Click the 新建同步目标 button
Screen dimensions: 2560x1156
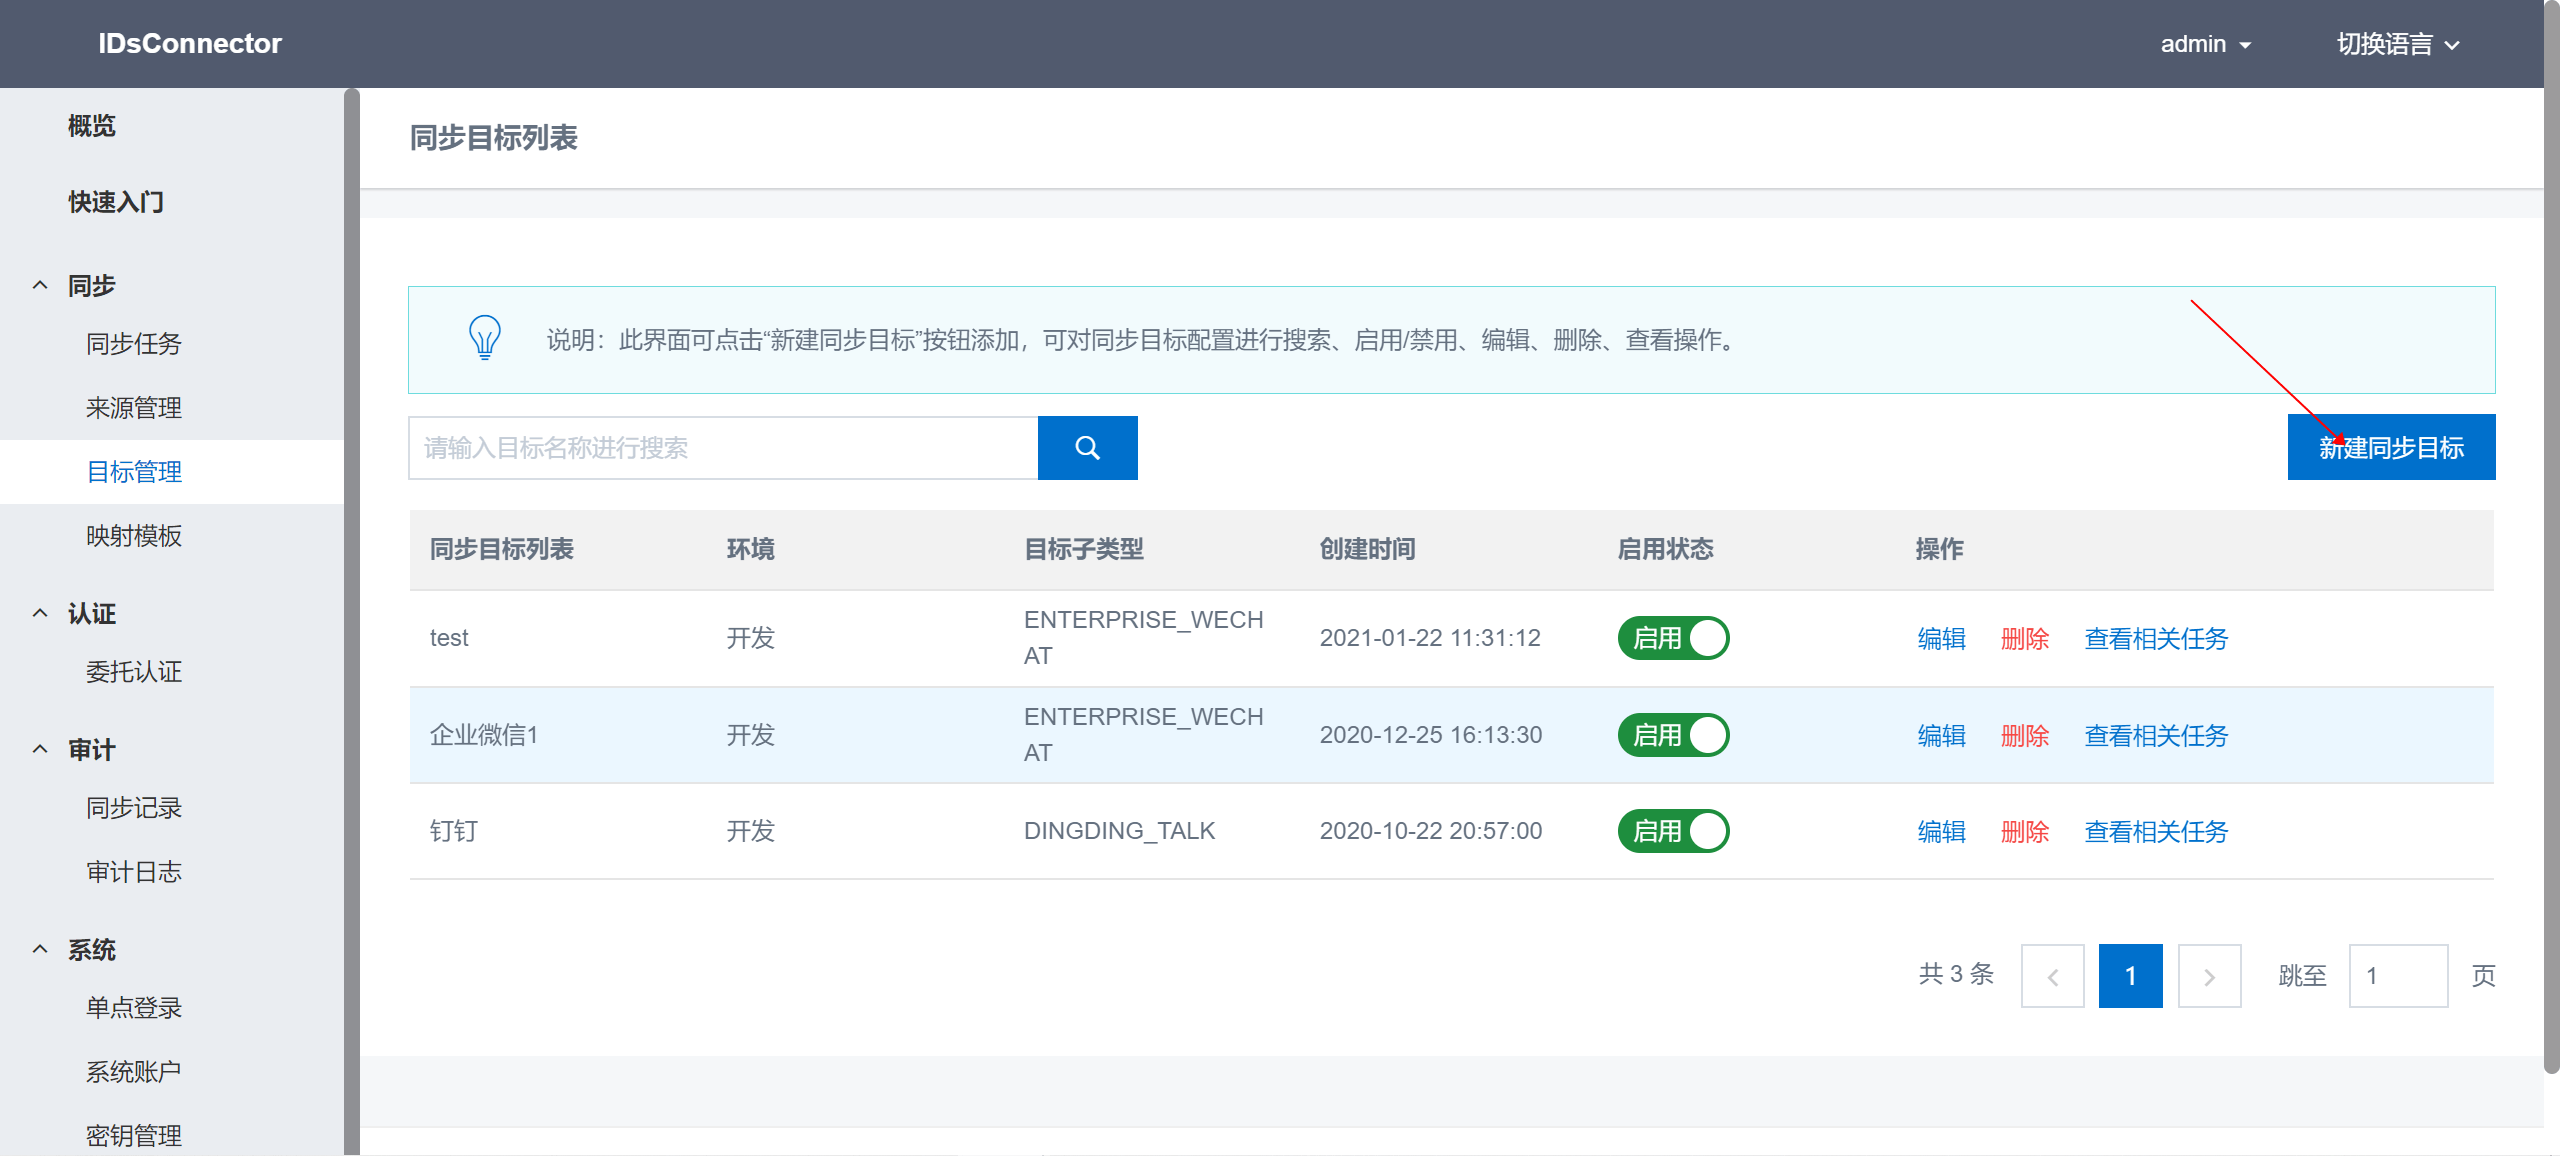[2391, 448]
